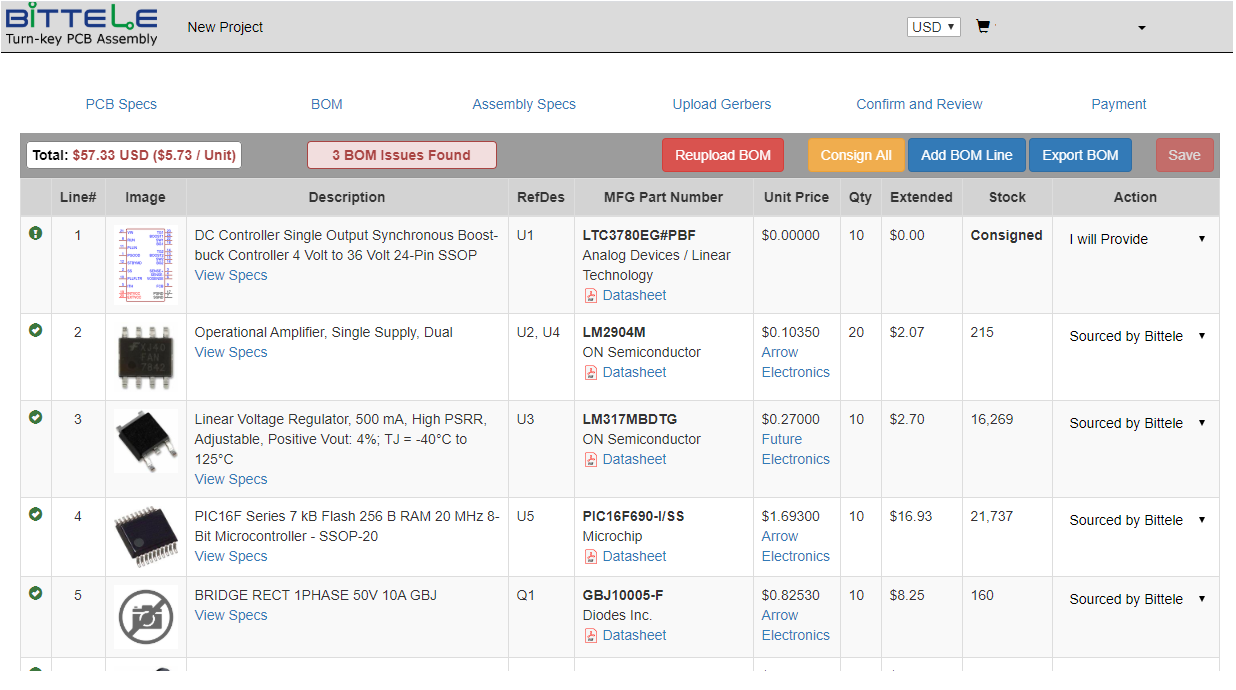Click the extended price $16.93

pos(911,516)
